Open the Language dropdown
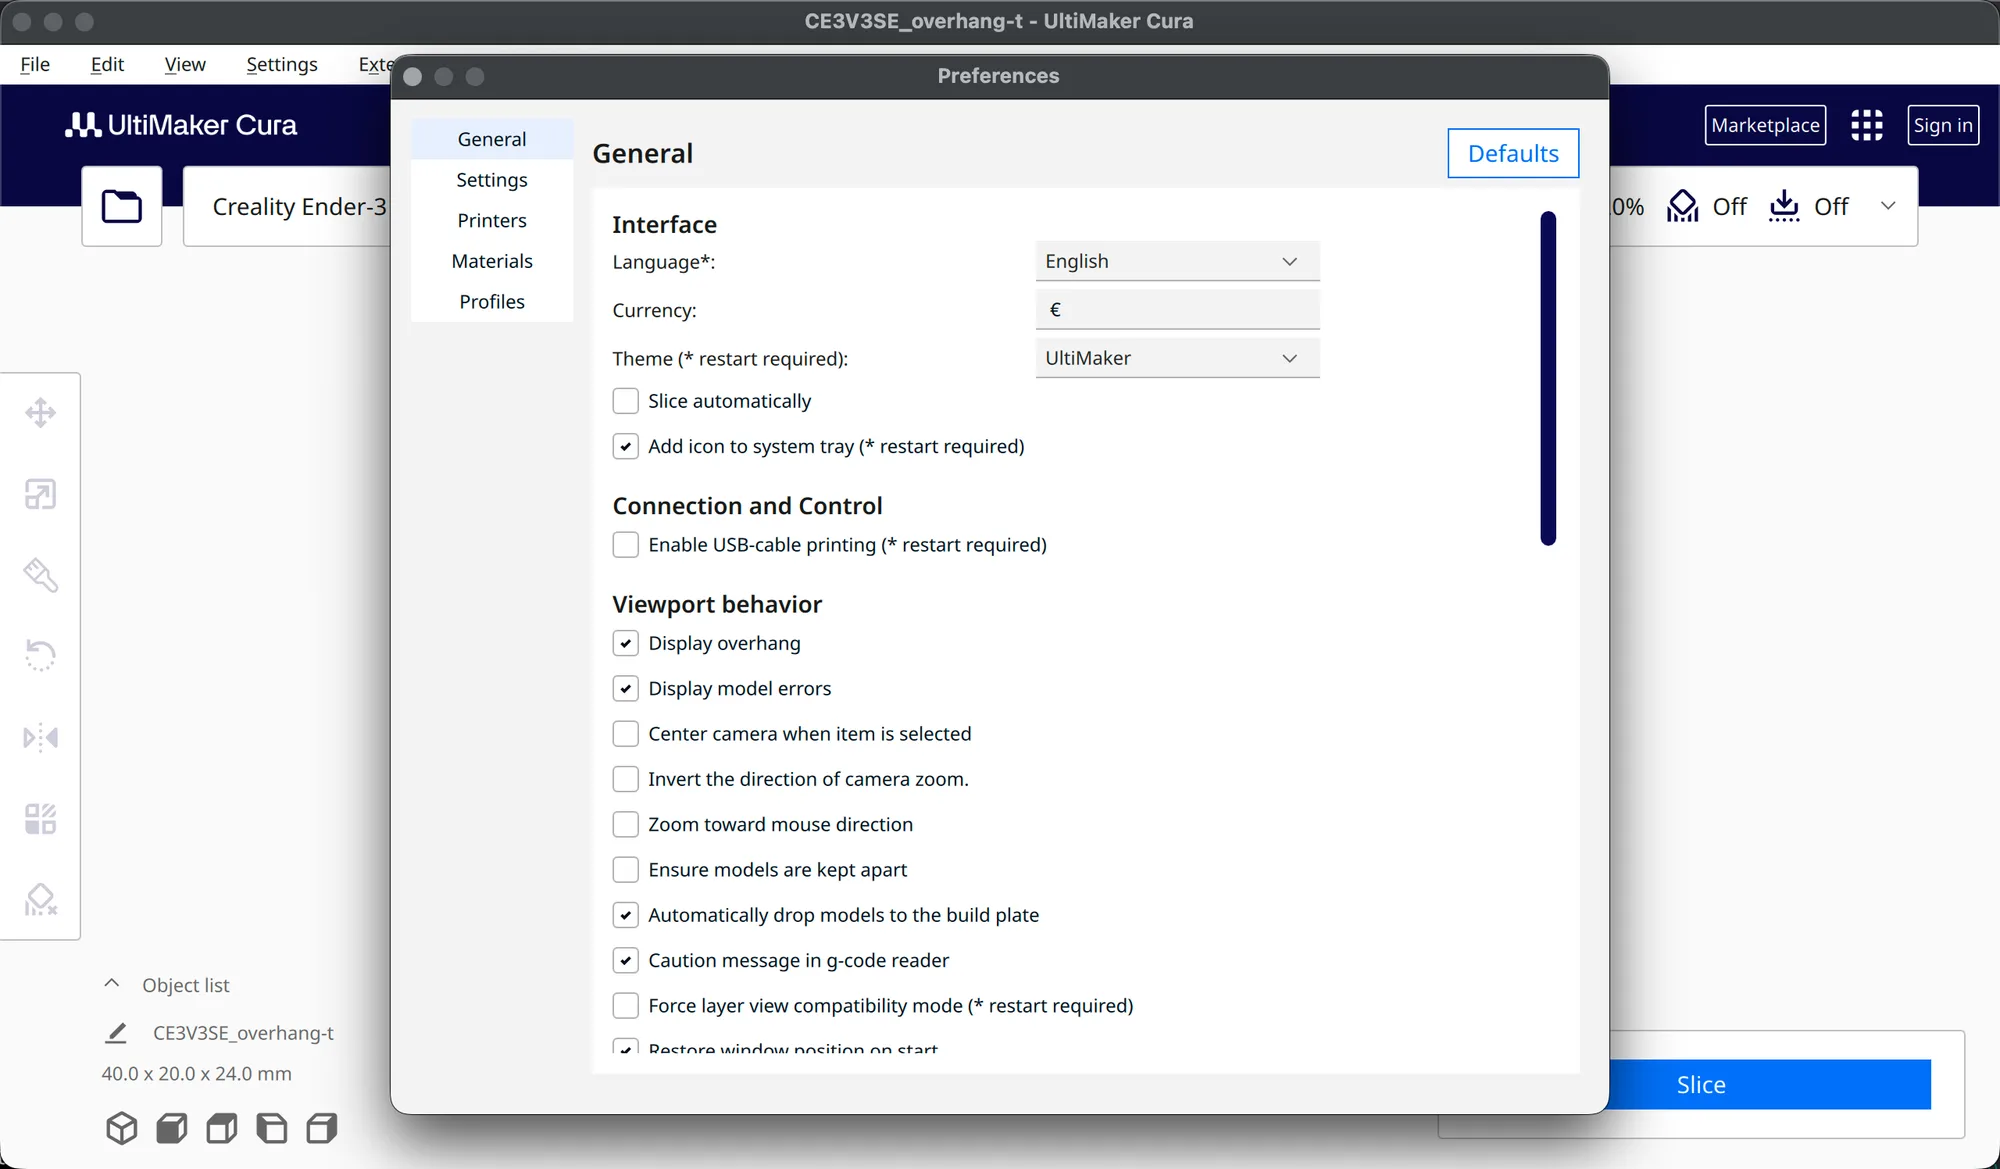Screen dimensions: 2000x1169 coord(1177,261)
